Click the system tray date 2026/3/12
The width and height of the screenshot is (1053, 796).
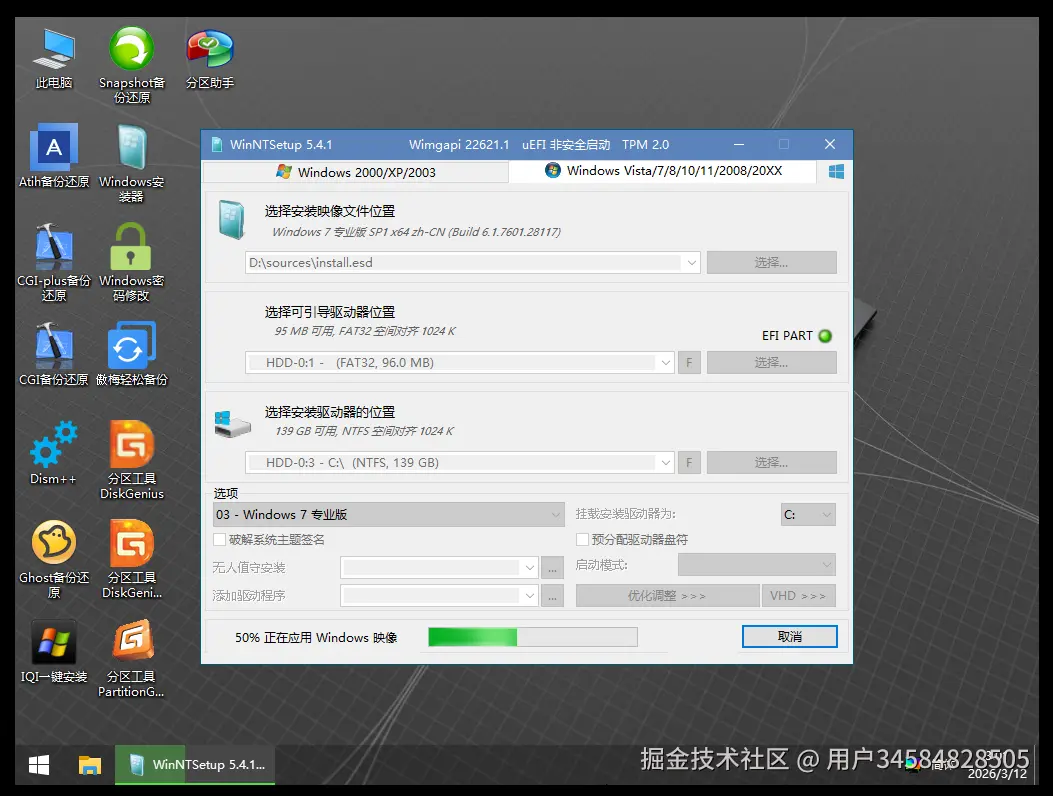[x=997, y=774]
